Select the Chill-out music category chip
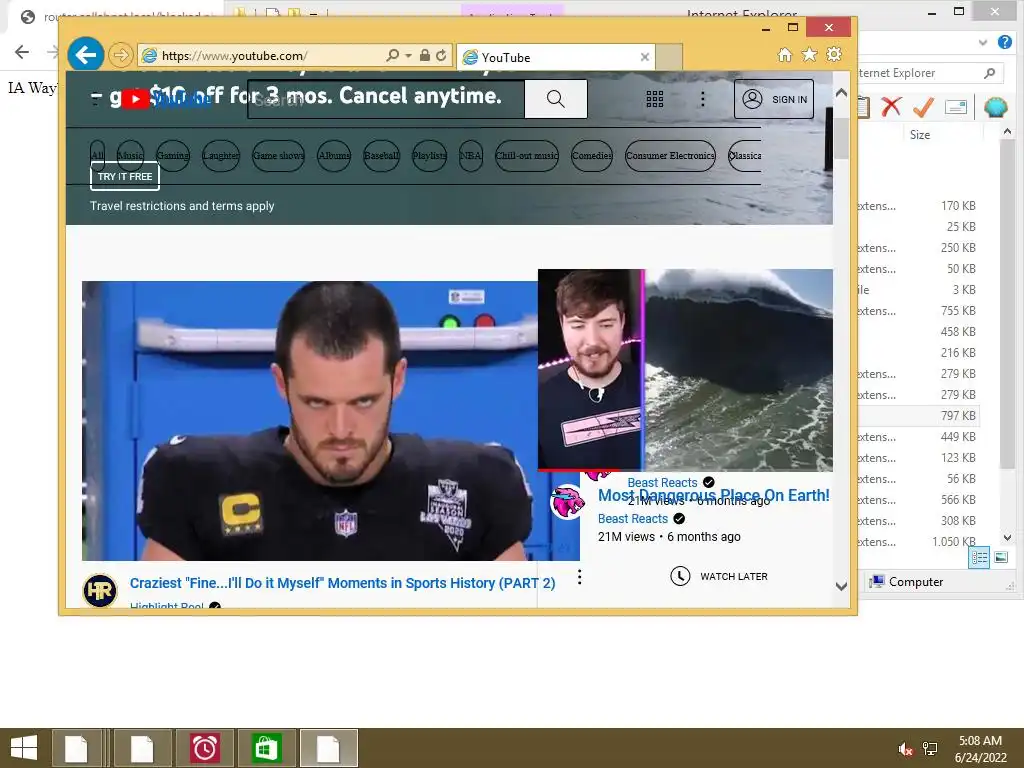The width and height of the screenshot is (1024, 768). [527, 155]
